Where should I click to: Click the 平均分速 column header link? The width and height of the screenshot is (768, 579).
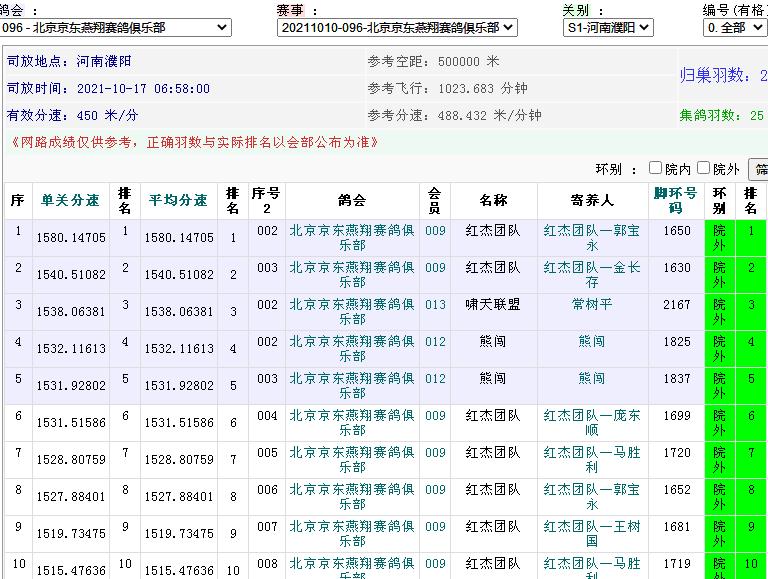[x=178, y=200]
